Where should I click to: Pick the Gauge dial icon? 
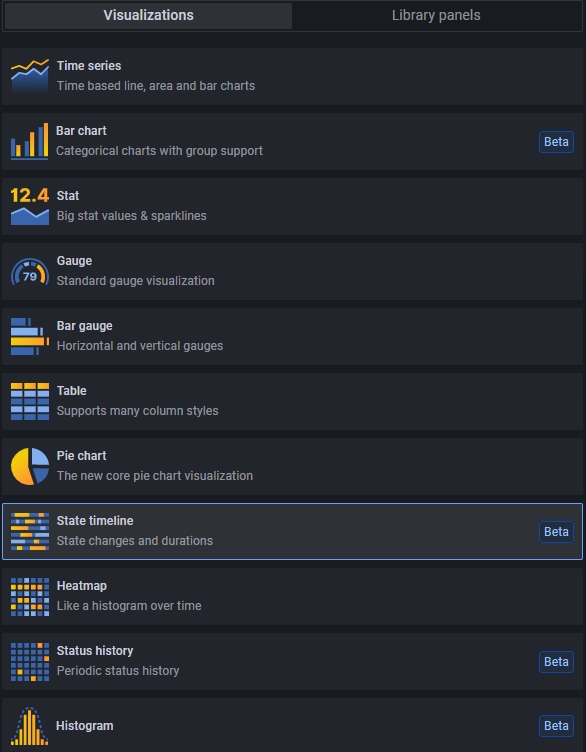pyautogui.click(x=30, y=271)
